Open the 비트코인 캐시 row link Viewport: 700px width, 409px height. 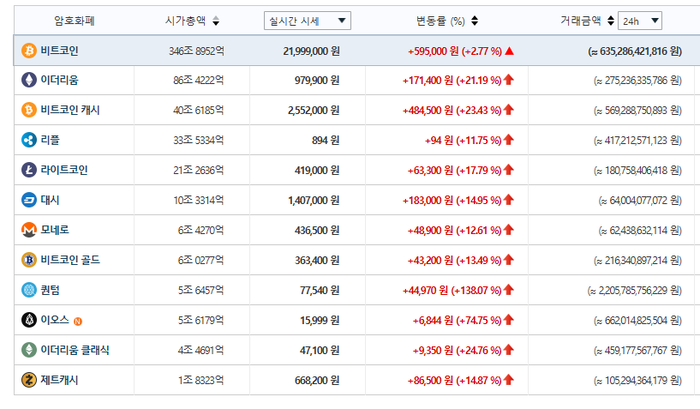pyautogui.click(x=70, y=110)
